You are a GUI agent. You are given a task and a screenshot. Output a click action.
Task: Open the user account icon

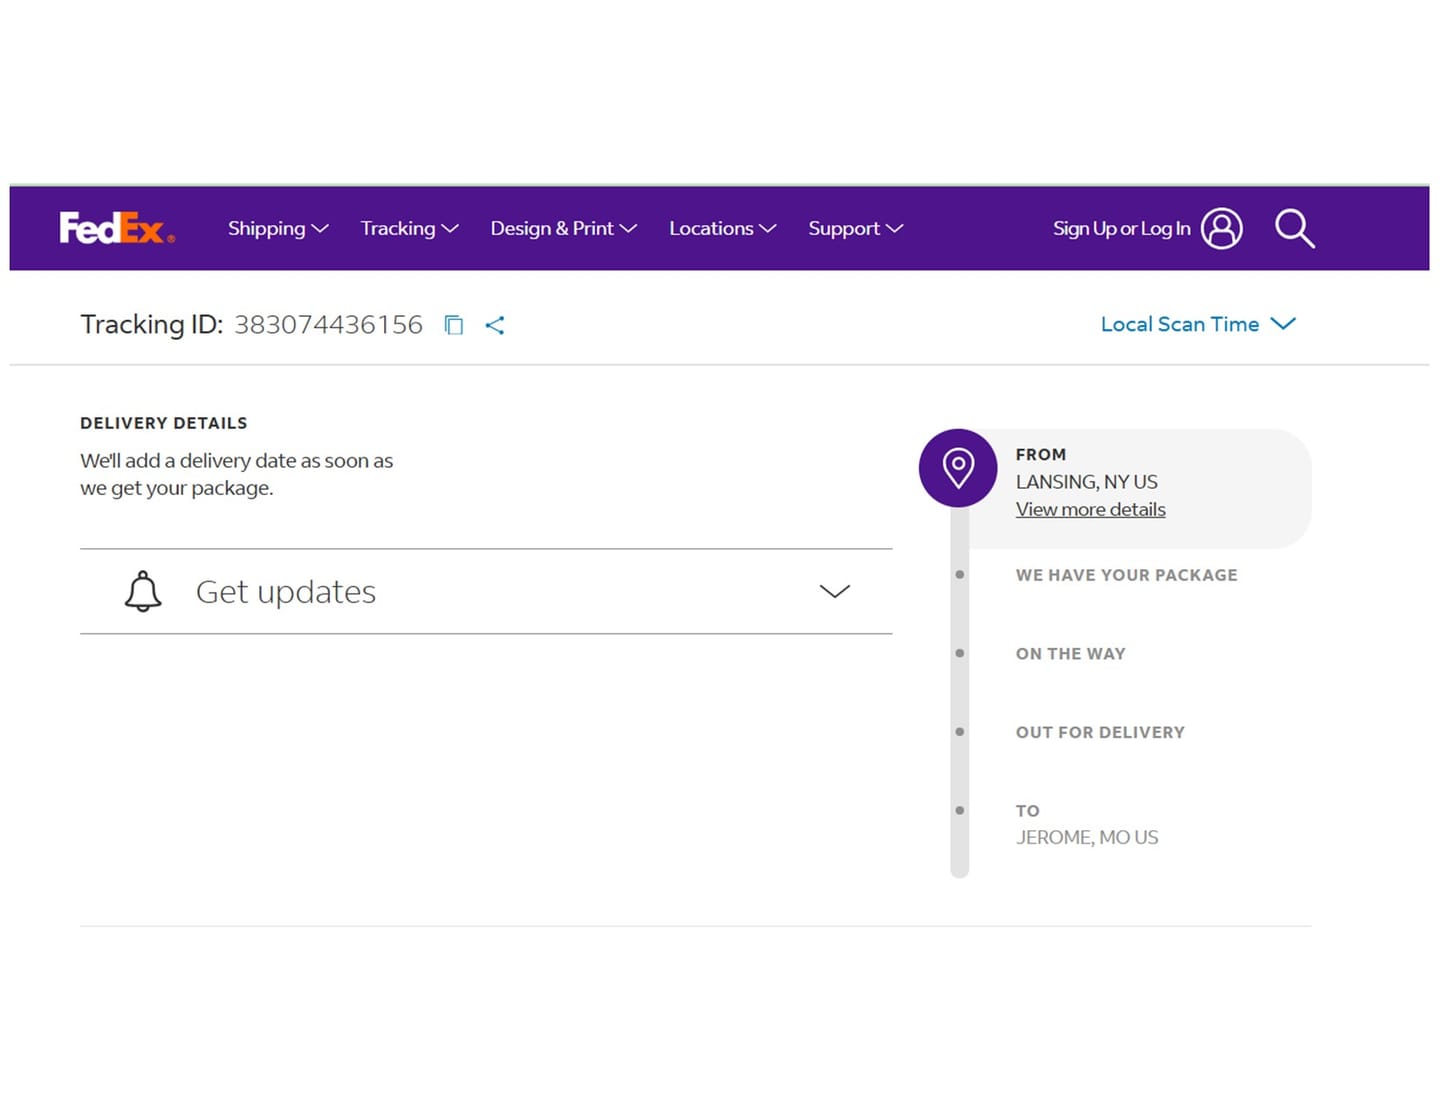(1221, 229)
